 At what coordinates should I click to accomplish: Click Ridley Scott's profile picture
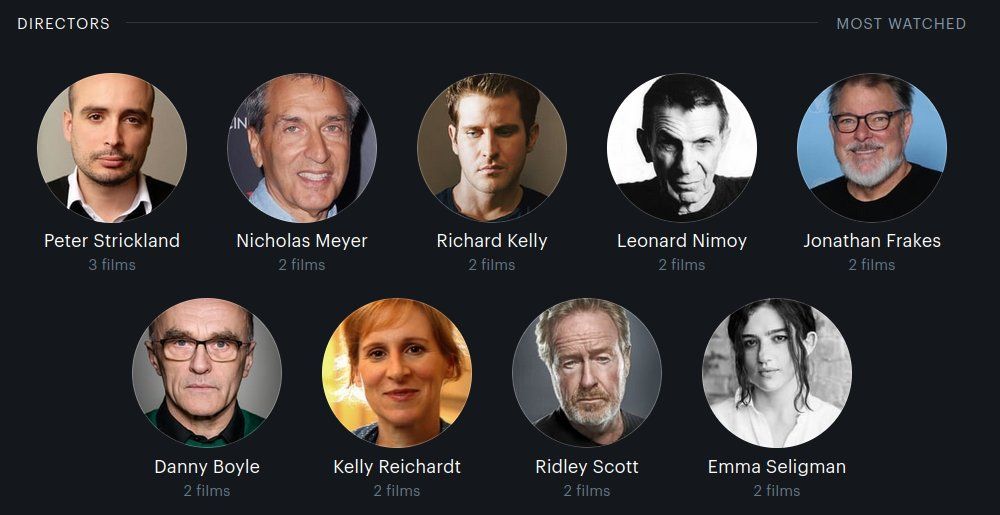coord(587,373)
